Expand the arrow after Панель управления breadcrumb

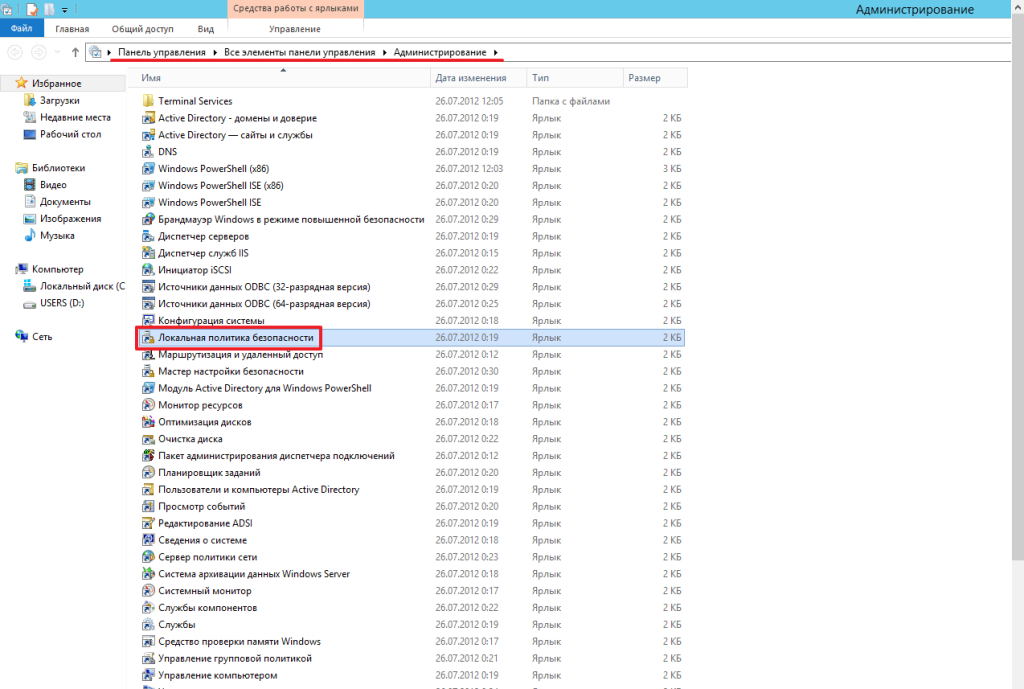tap(215, 52)
